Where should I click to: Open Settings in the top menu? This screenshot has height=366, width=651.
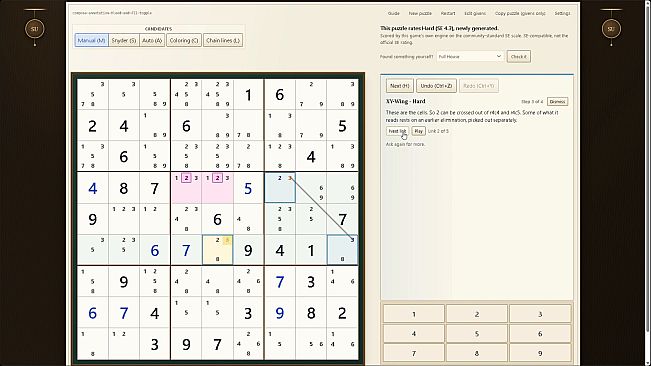tap(563, 13)
